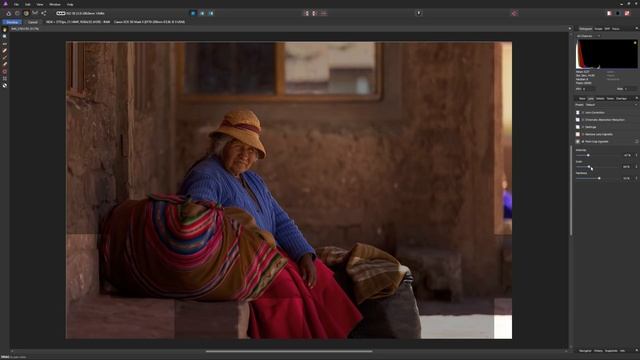Switch to the Tone Mapping persona icon

tap(35, 13)
